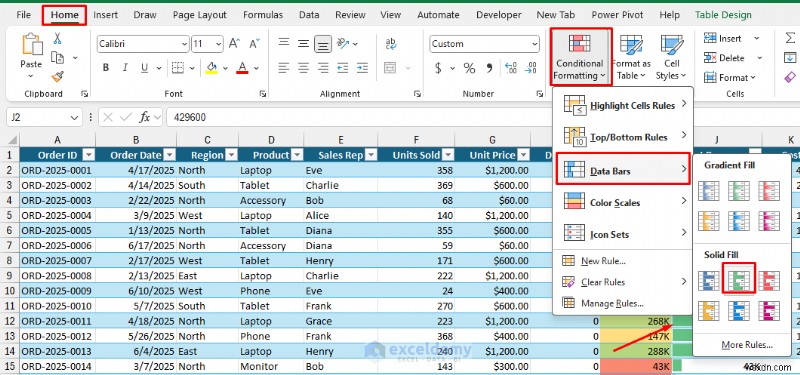Select Top Align icon

[x=284, y=43]
